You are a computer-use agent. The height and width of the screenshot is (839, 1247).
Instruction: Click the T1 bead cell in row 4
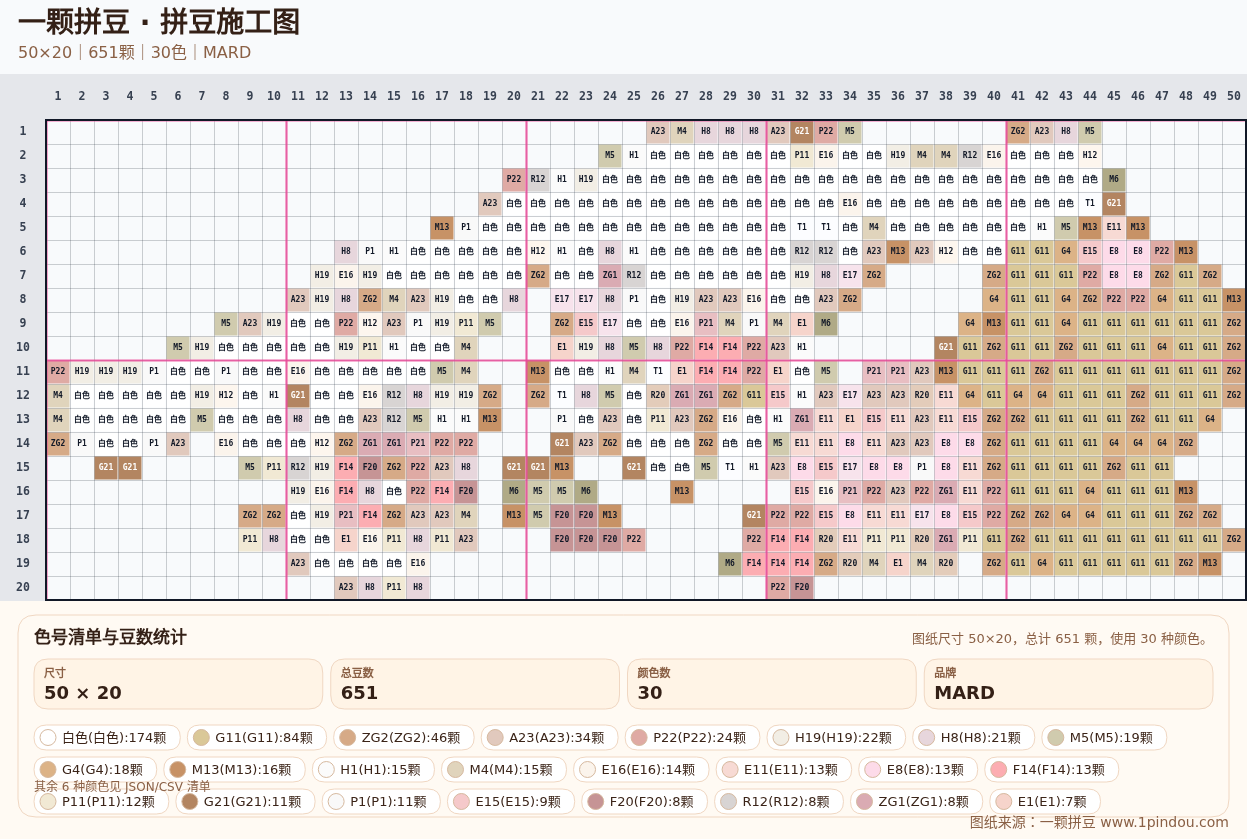click(1090, 203)
